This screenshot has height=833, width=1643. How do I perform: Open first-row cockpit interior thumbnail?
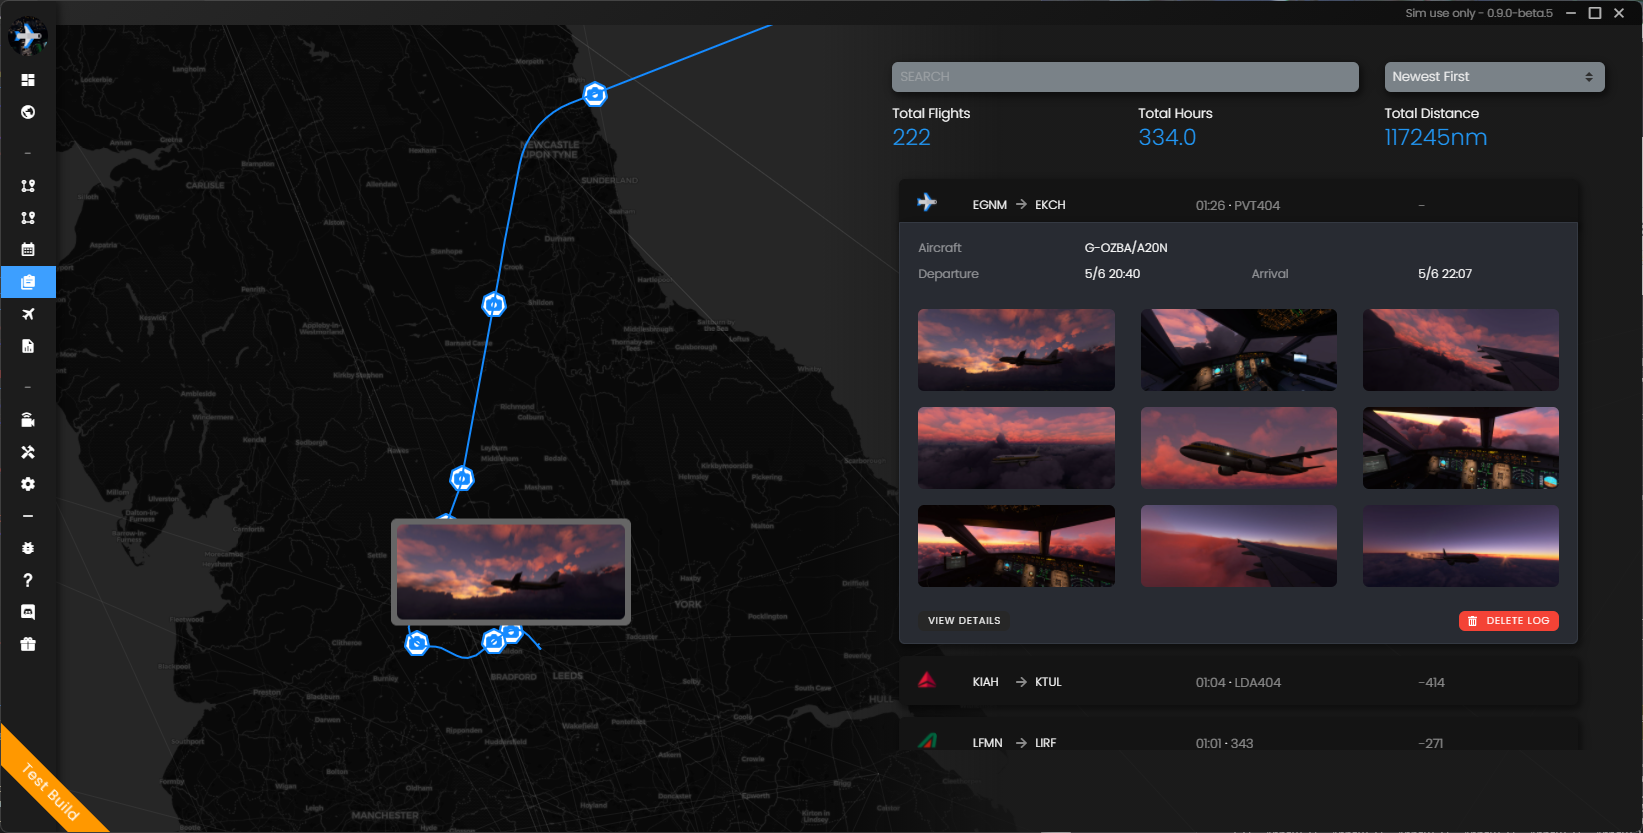coord(1238,349)
